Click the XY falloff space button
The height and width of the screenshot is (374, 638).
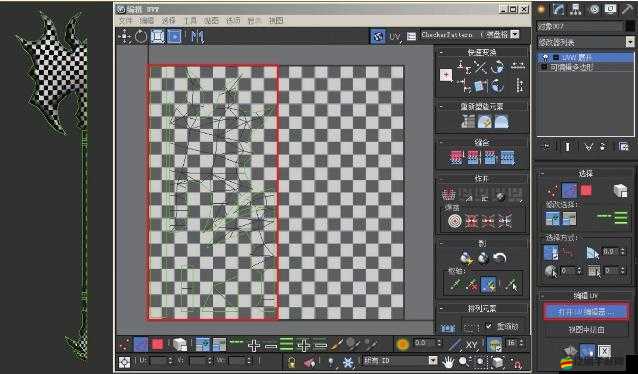[x=472, y=345]
